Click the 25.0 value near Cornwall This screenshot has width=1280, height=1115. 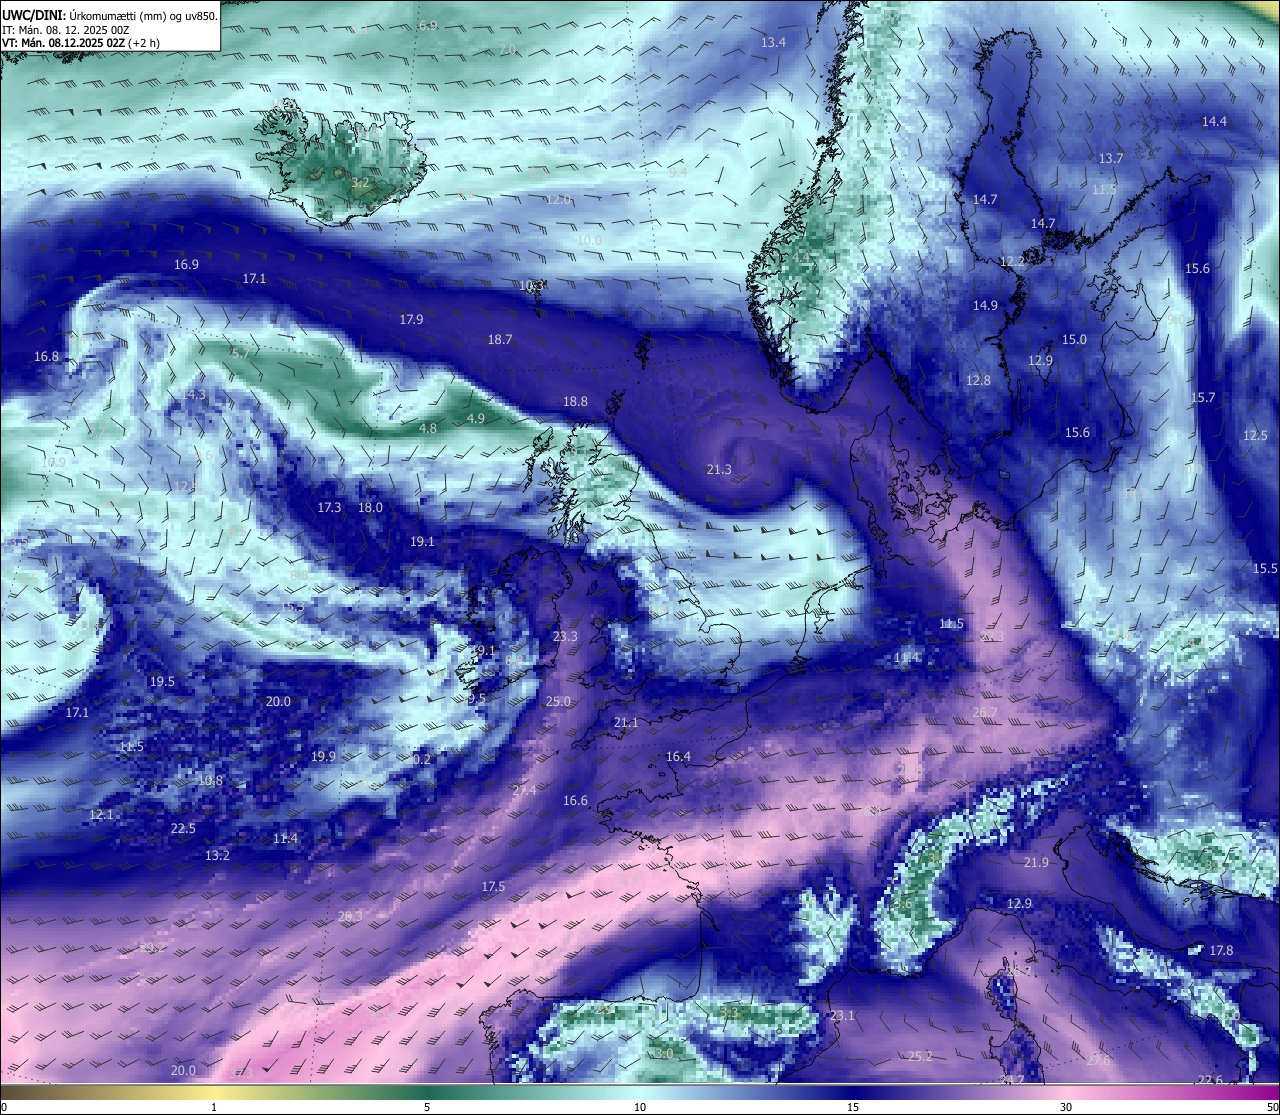click(558, 701)
